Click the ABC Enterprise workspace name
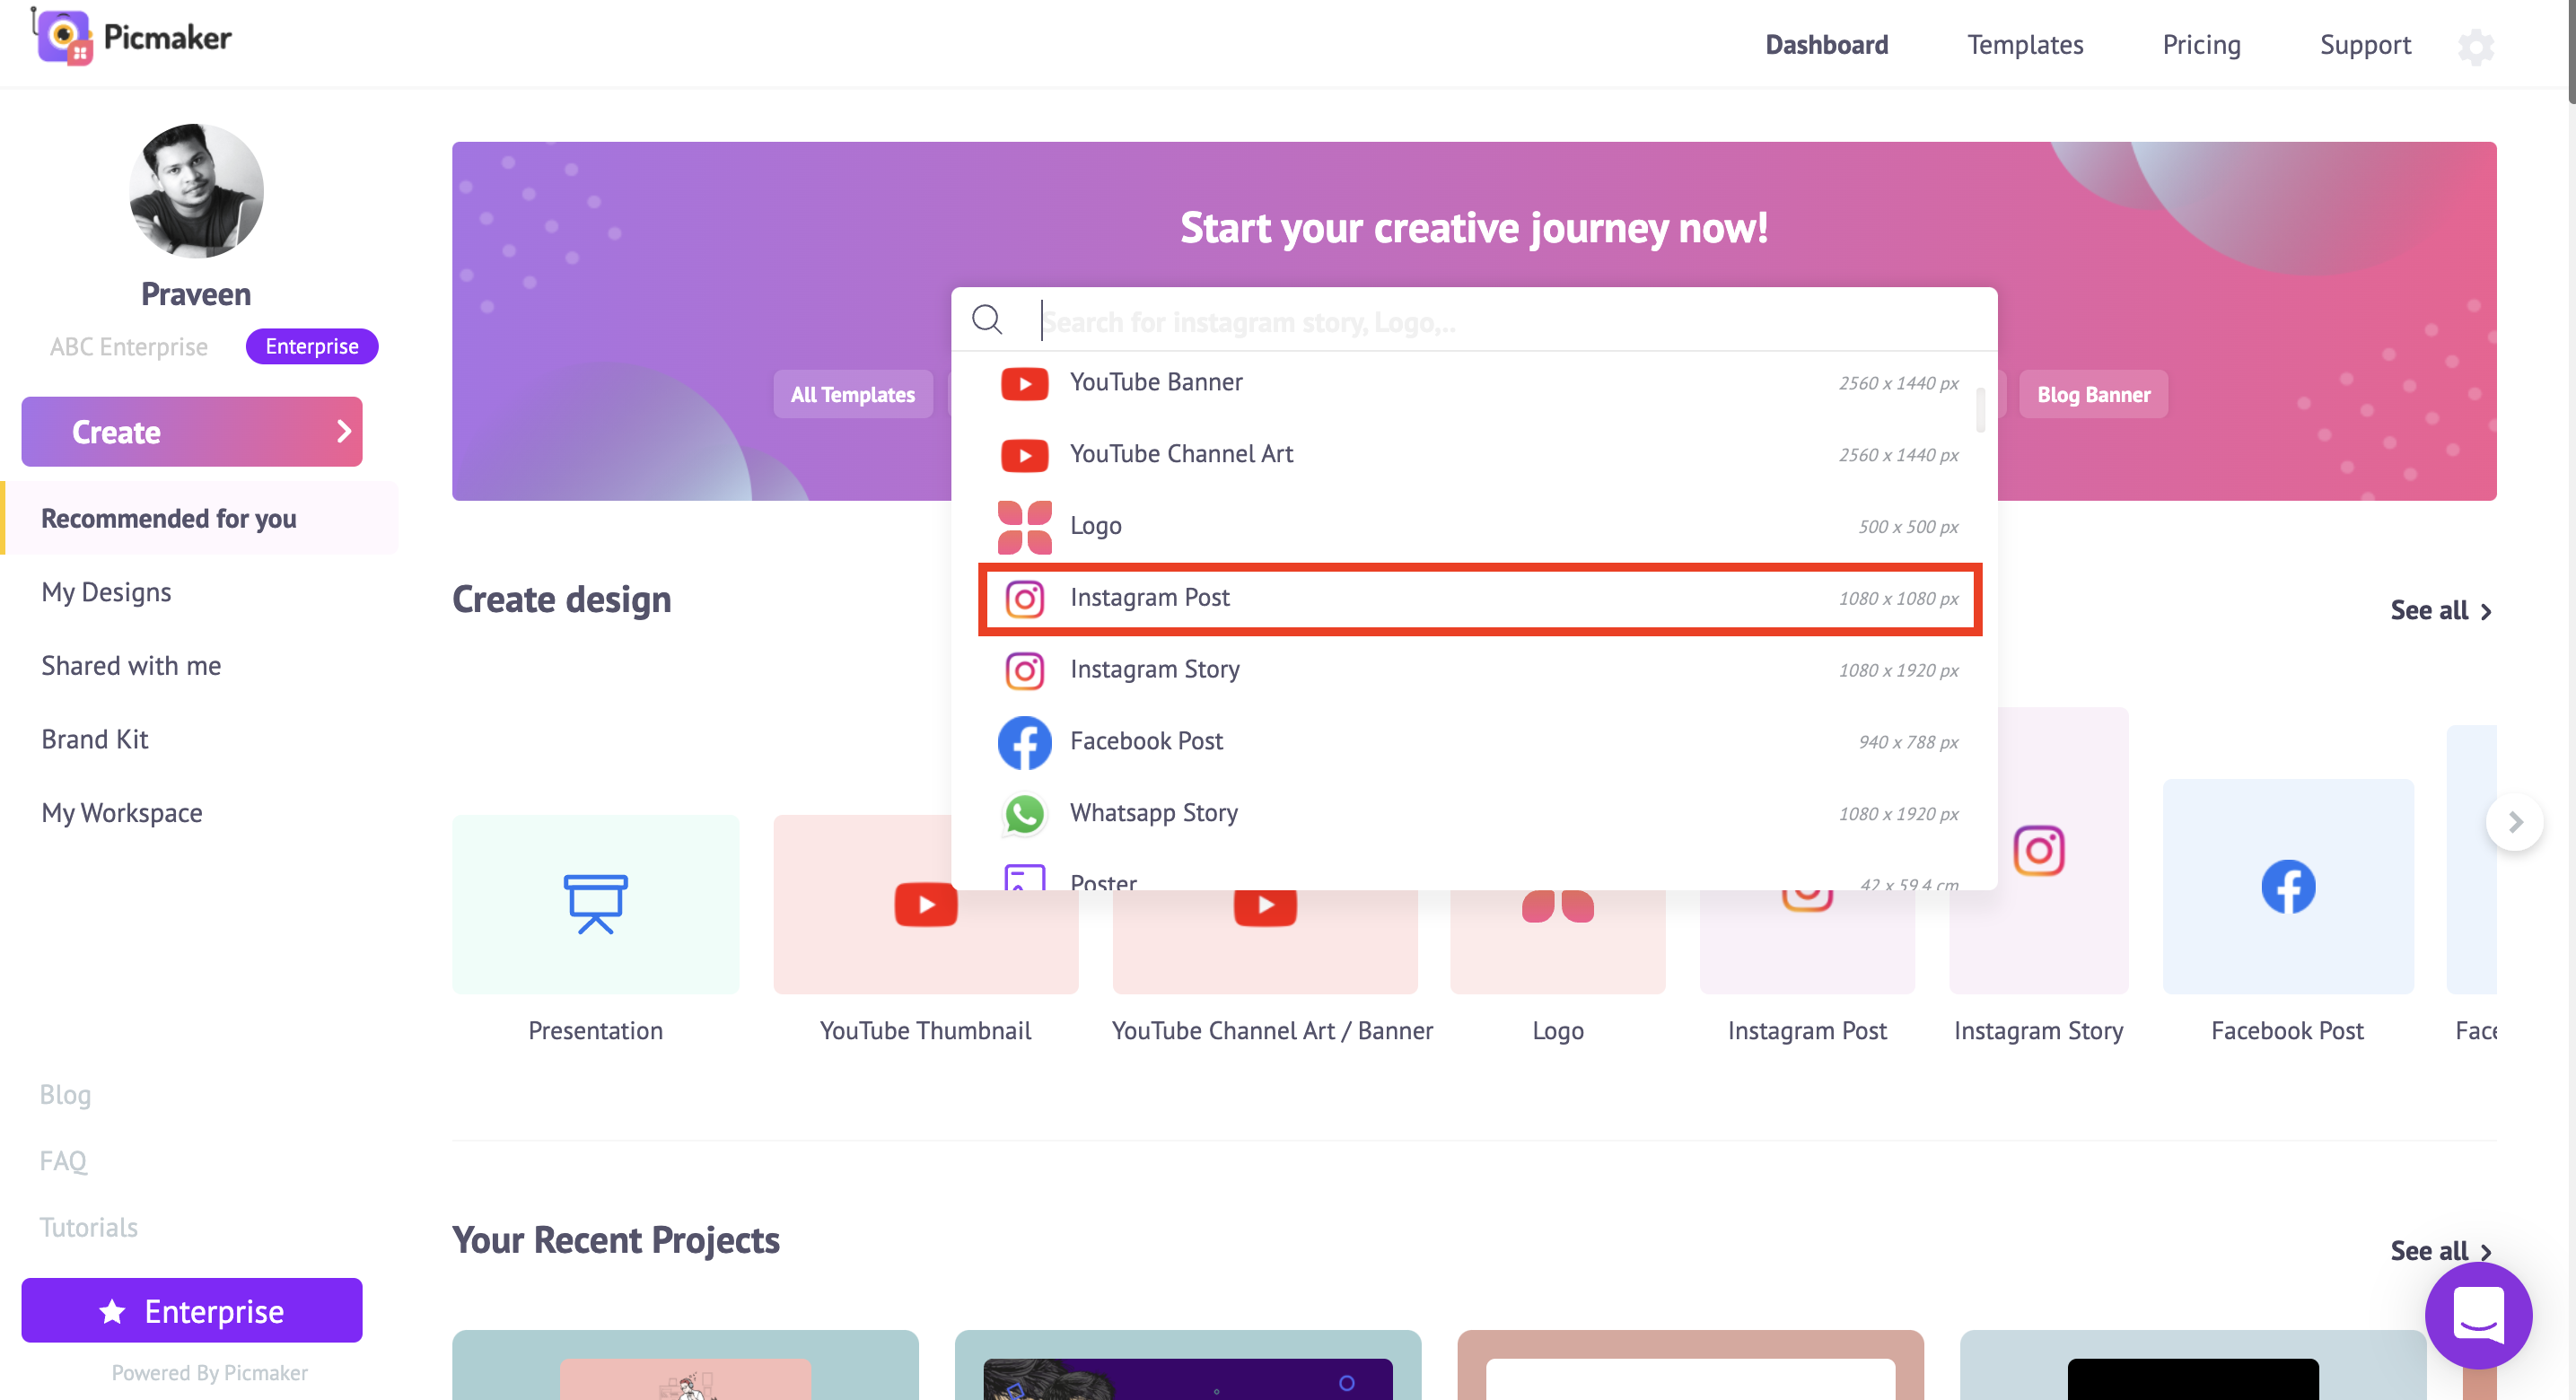This screenshot has width=2576, height=1400. point(129,346)
